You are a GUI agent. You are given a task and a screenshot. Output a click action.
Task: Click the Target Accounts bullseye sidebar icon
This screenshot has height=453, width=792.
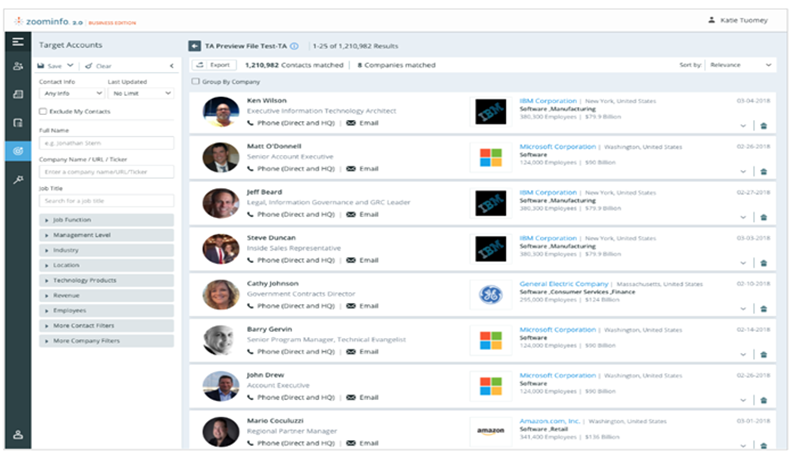[x=17, y=151]
